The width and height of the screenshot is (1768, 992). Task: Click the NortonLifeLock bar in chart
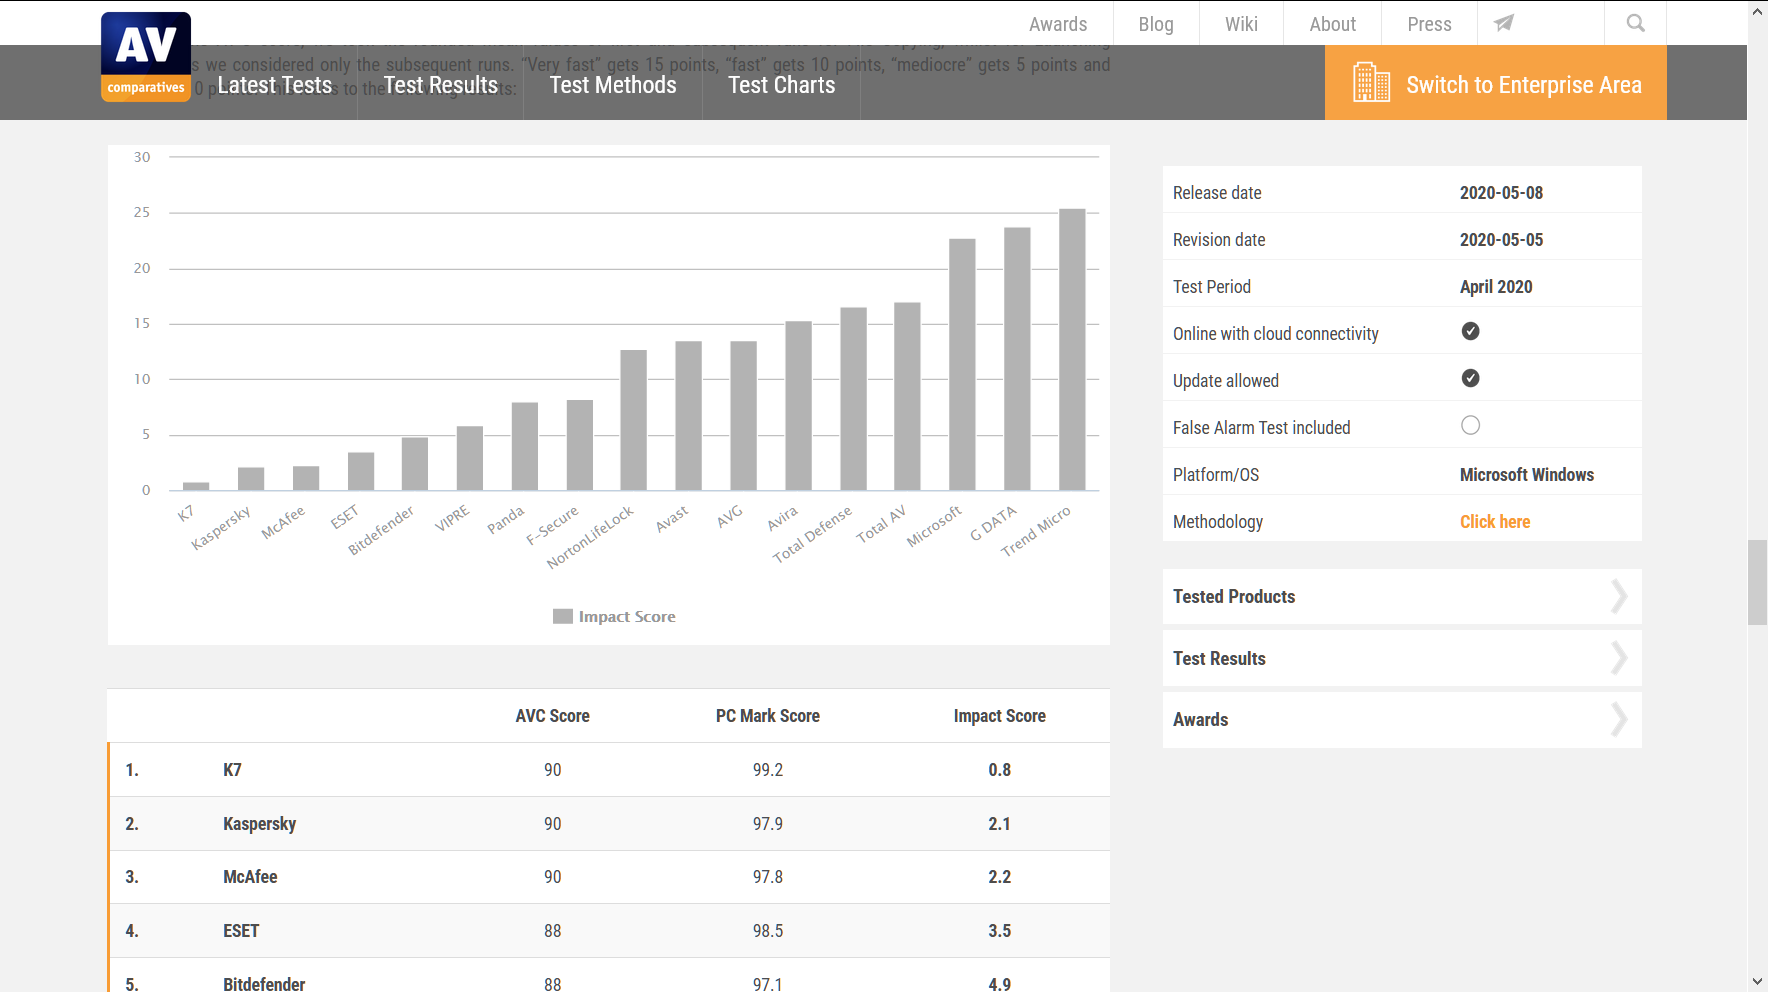(633, 420)
